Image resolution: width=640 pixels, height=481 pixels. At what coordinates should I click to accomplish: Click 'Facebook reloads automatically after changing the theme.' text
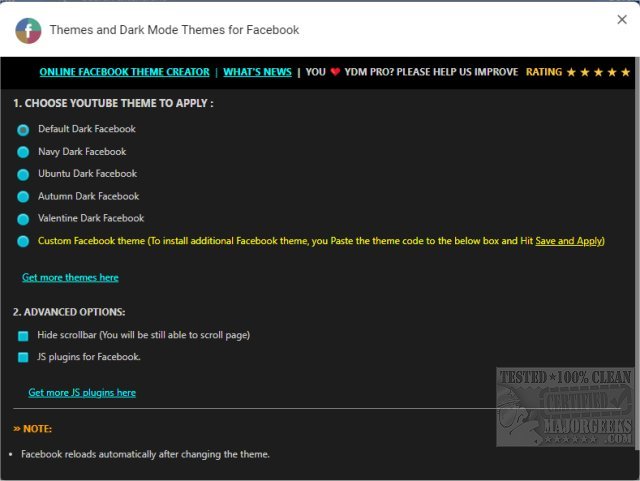(145, 454)
